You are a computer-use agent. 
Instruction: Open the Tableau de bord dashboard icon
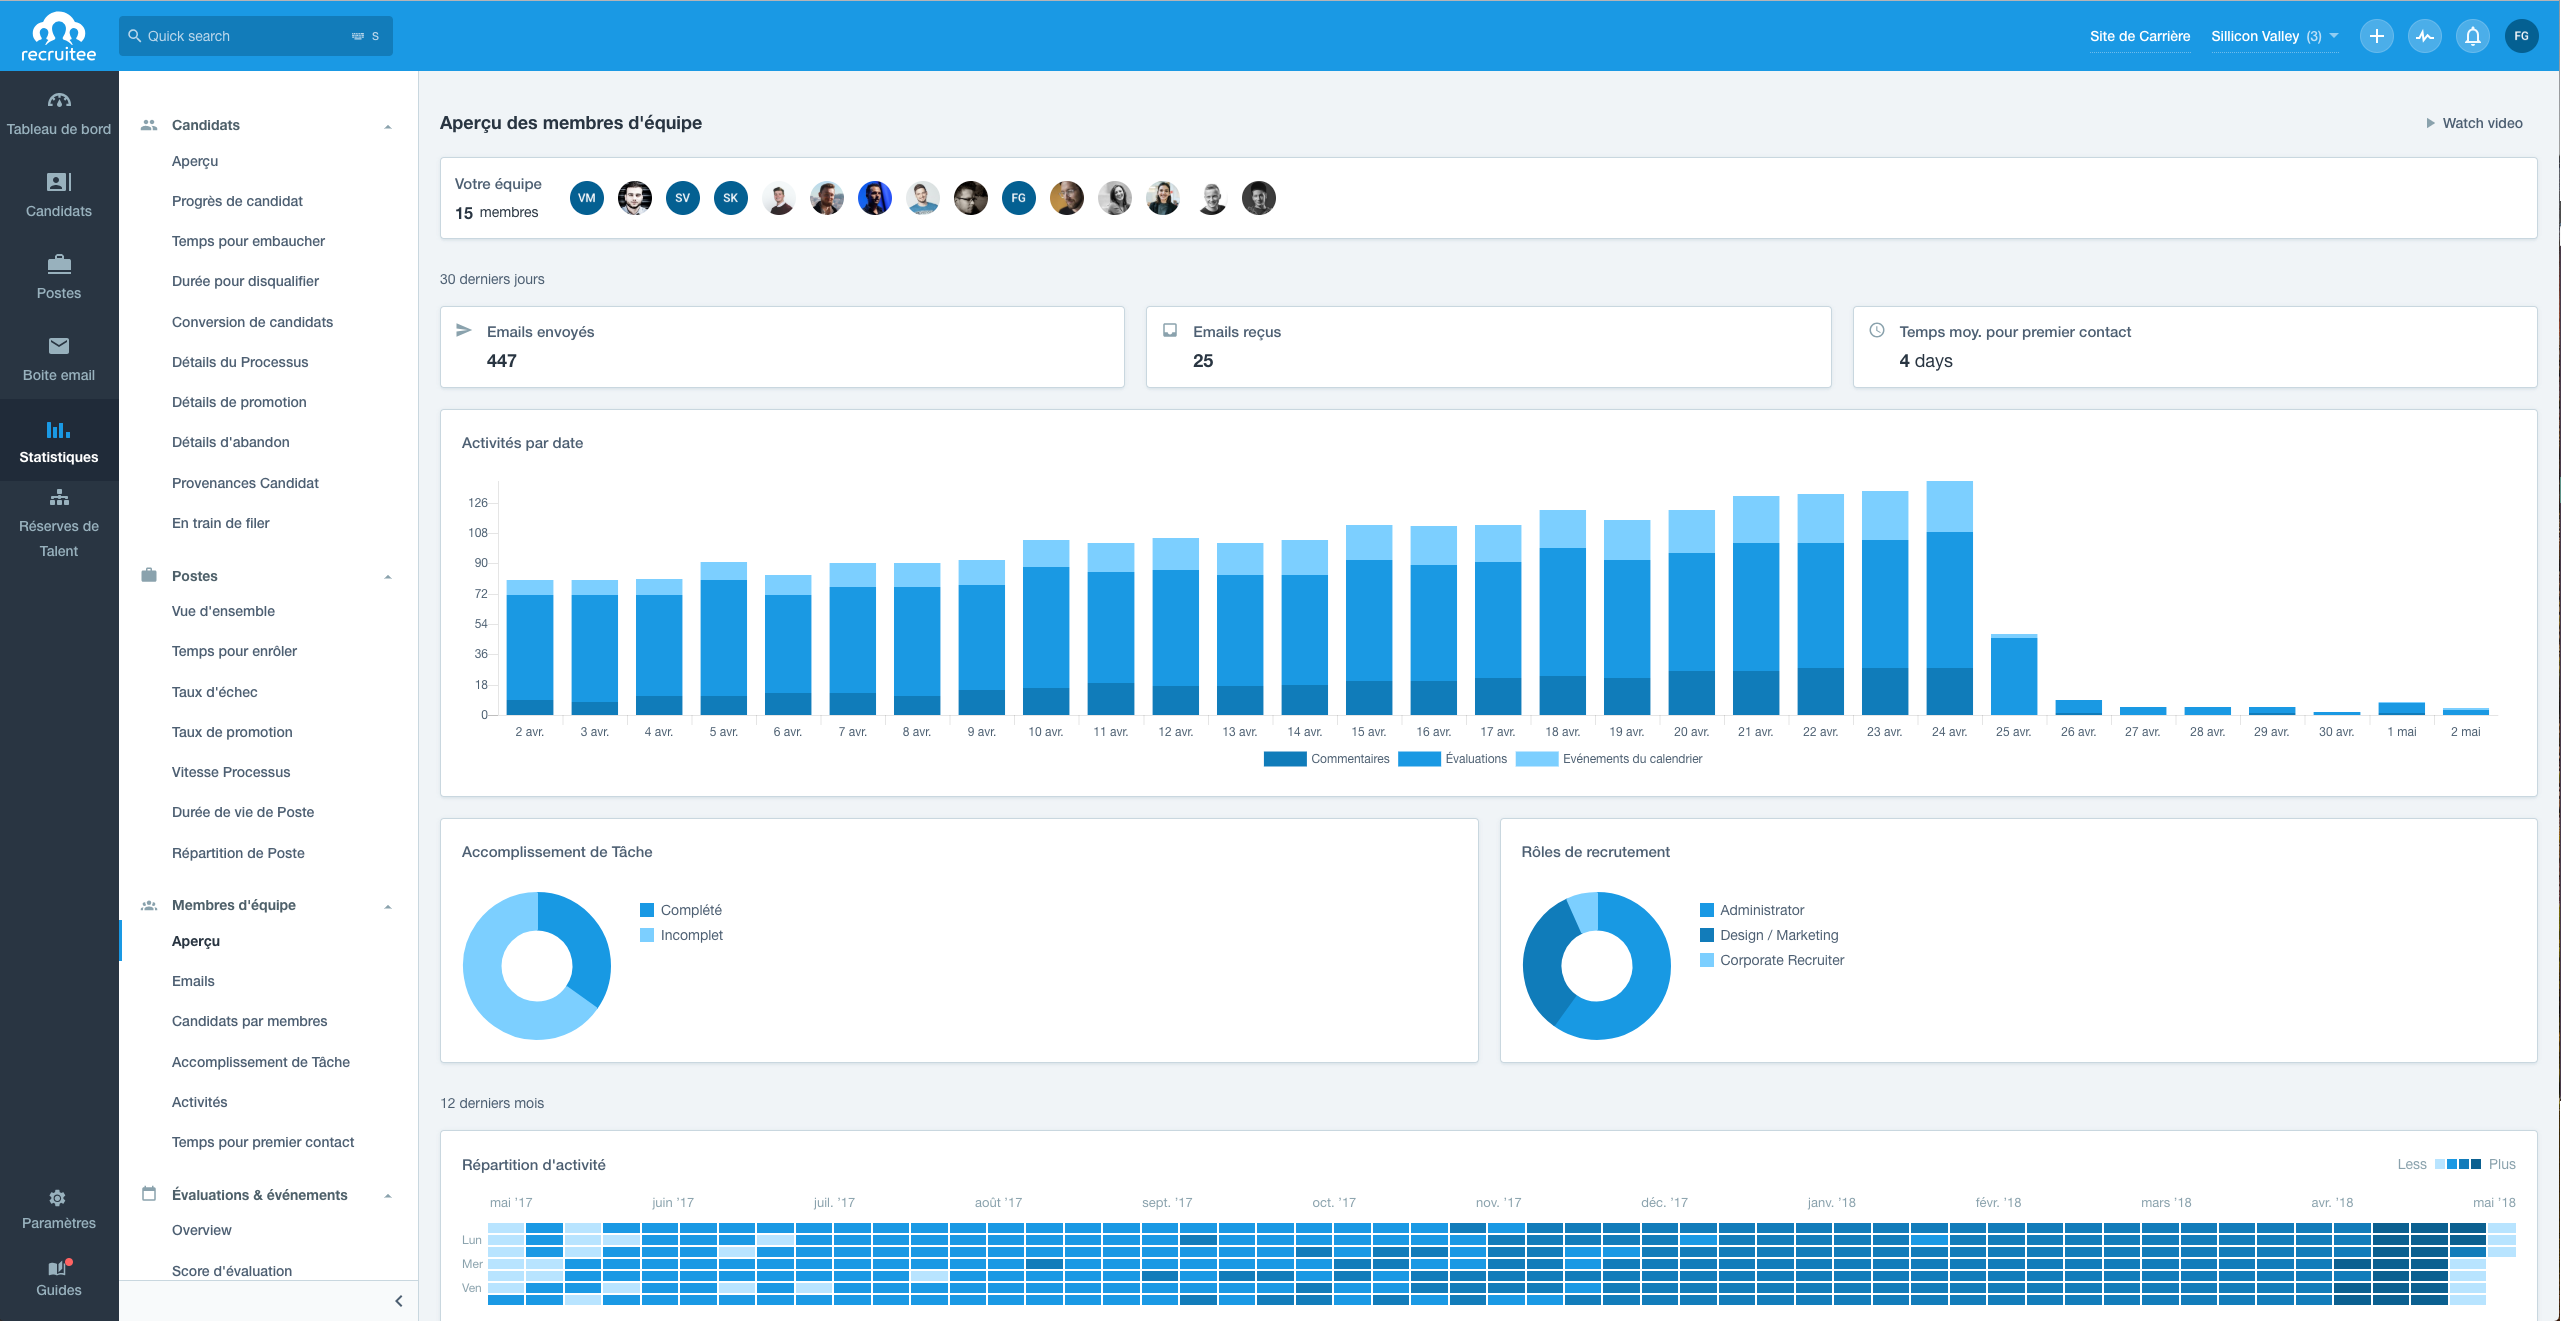click(59, 100)
